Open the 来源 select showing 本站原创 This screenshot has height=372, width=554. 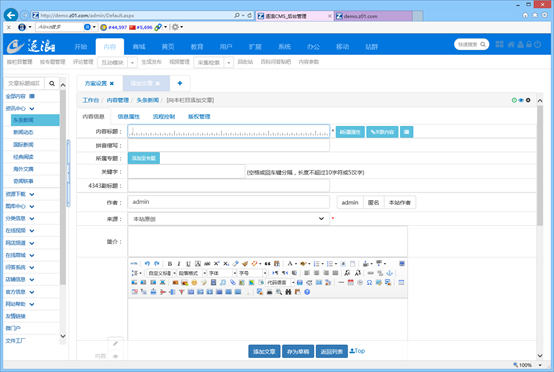[229, 219]
